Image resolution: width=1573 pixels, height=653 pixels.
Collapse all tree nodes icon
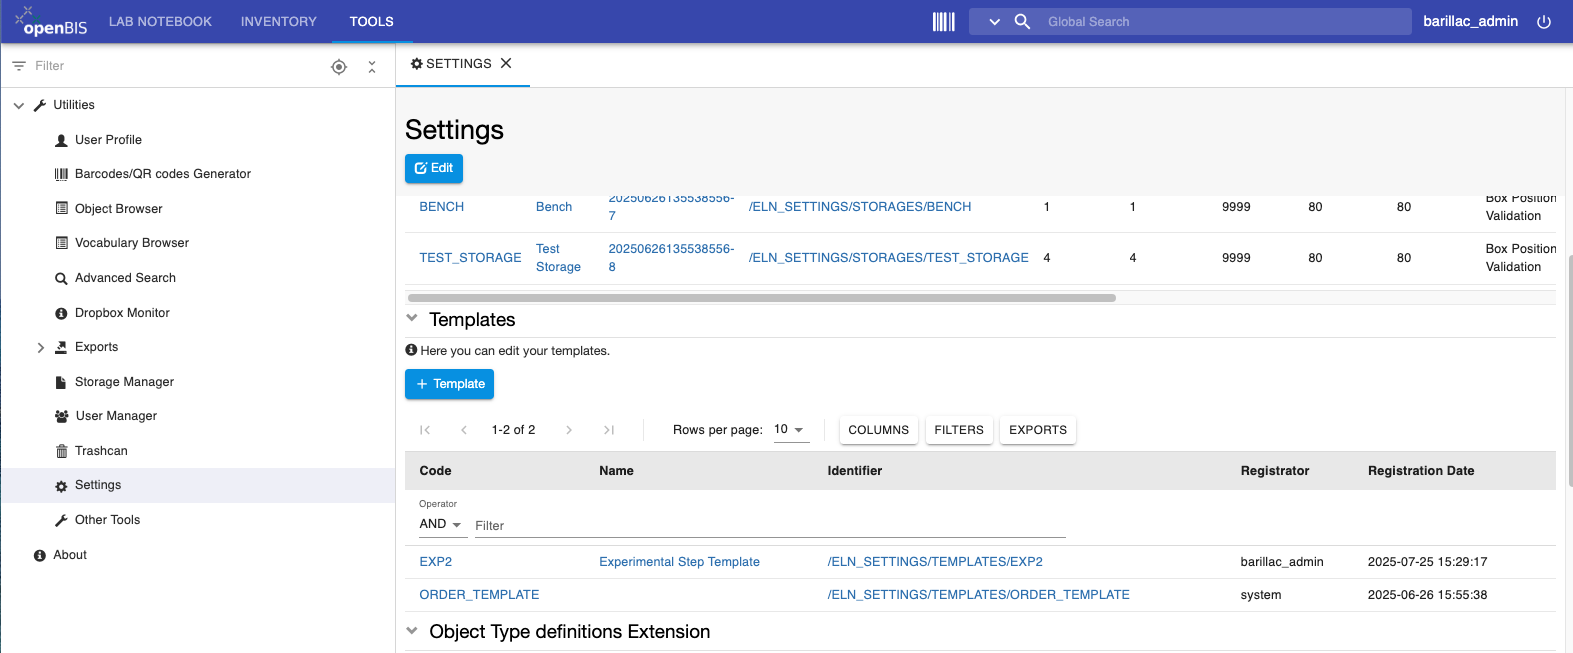pyautogui.click(x=372, y=66)
